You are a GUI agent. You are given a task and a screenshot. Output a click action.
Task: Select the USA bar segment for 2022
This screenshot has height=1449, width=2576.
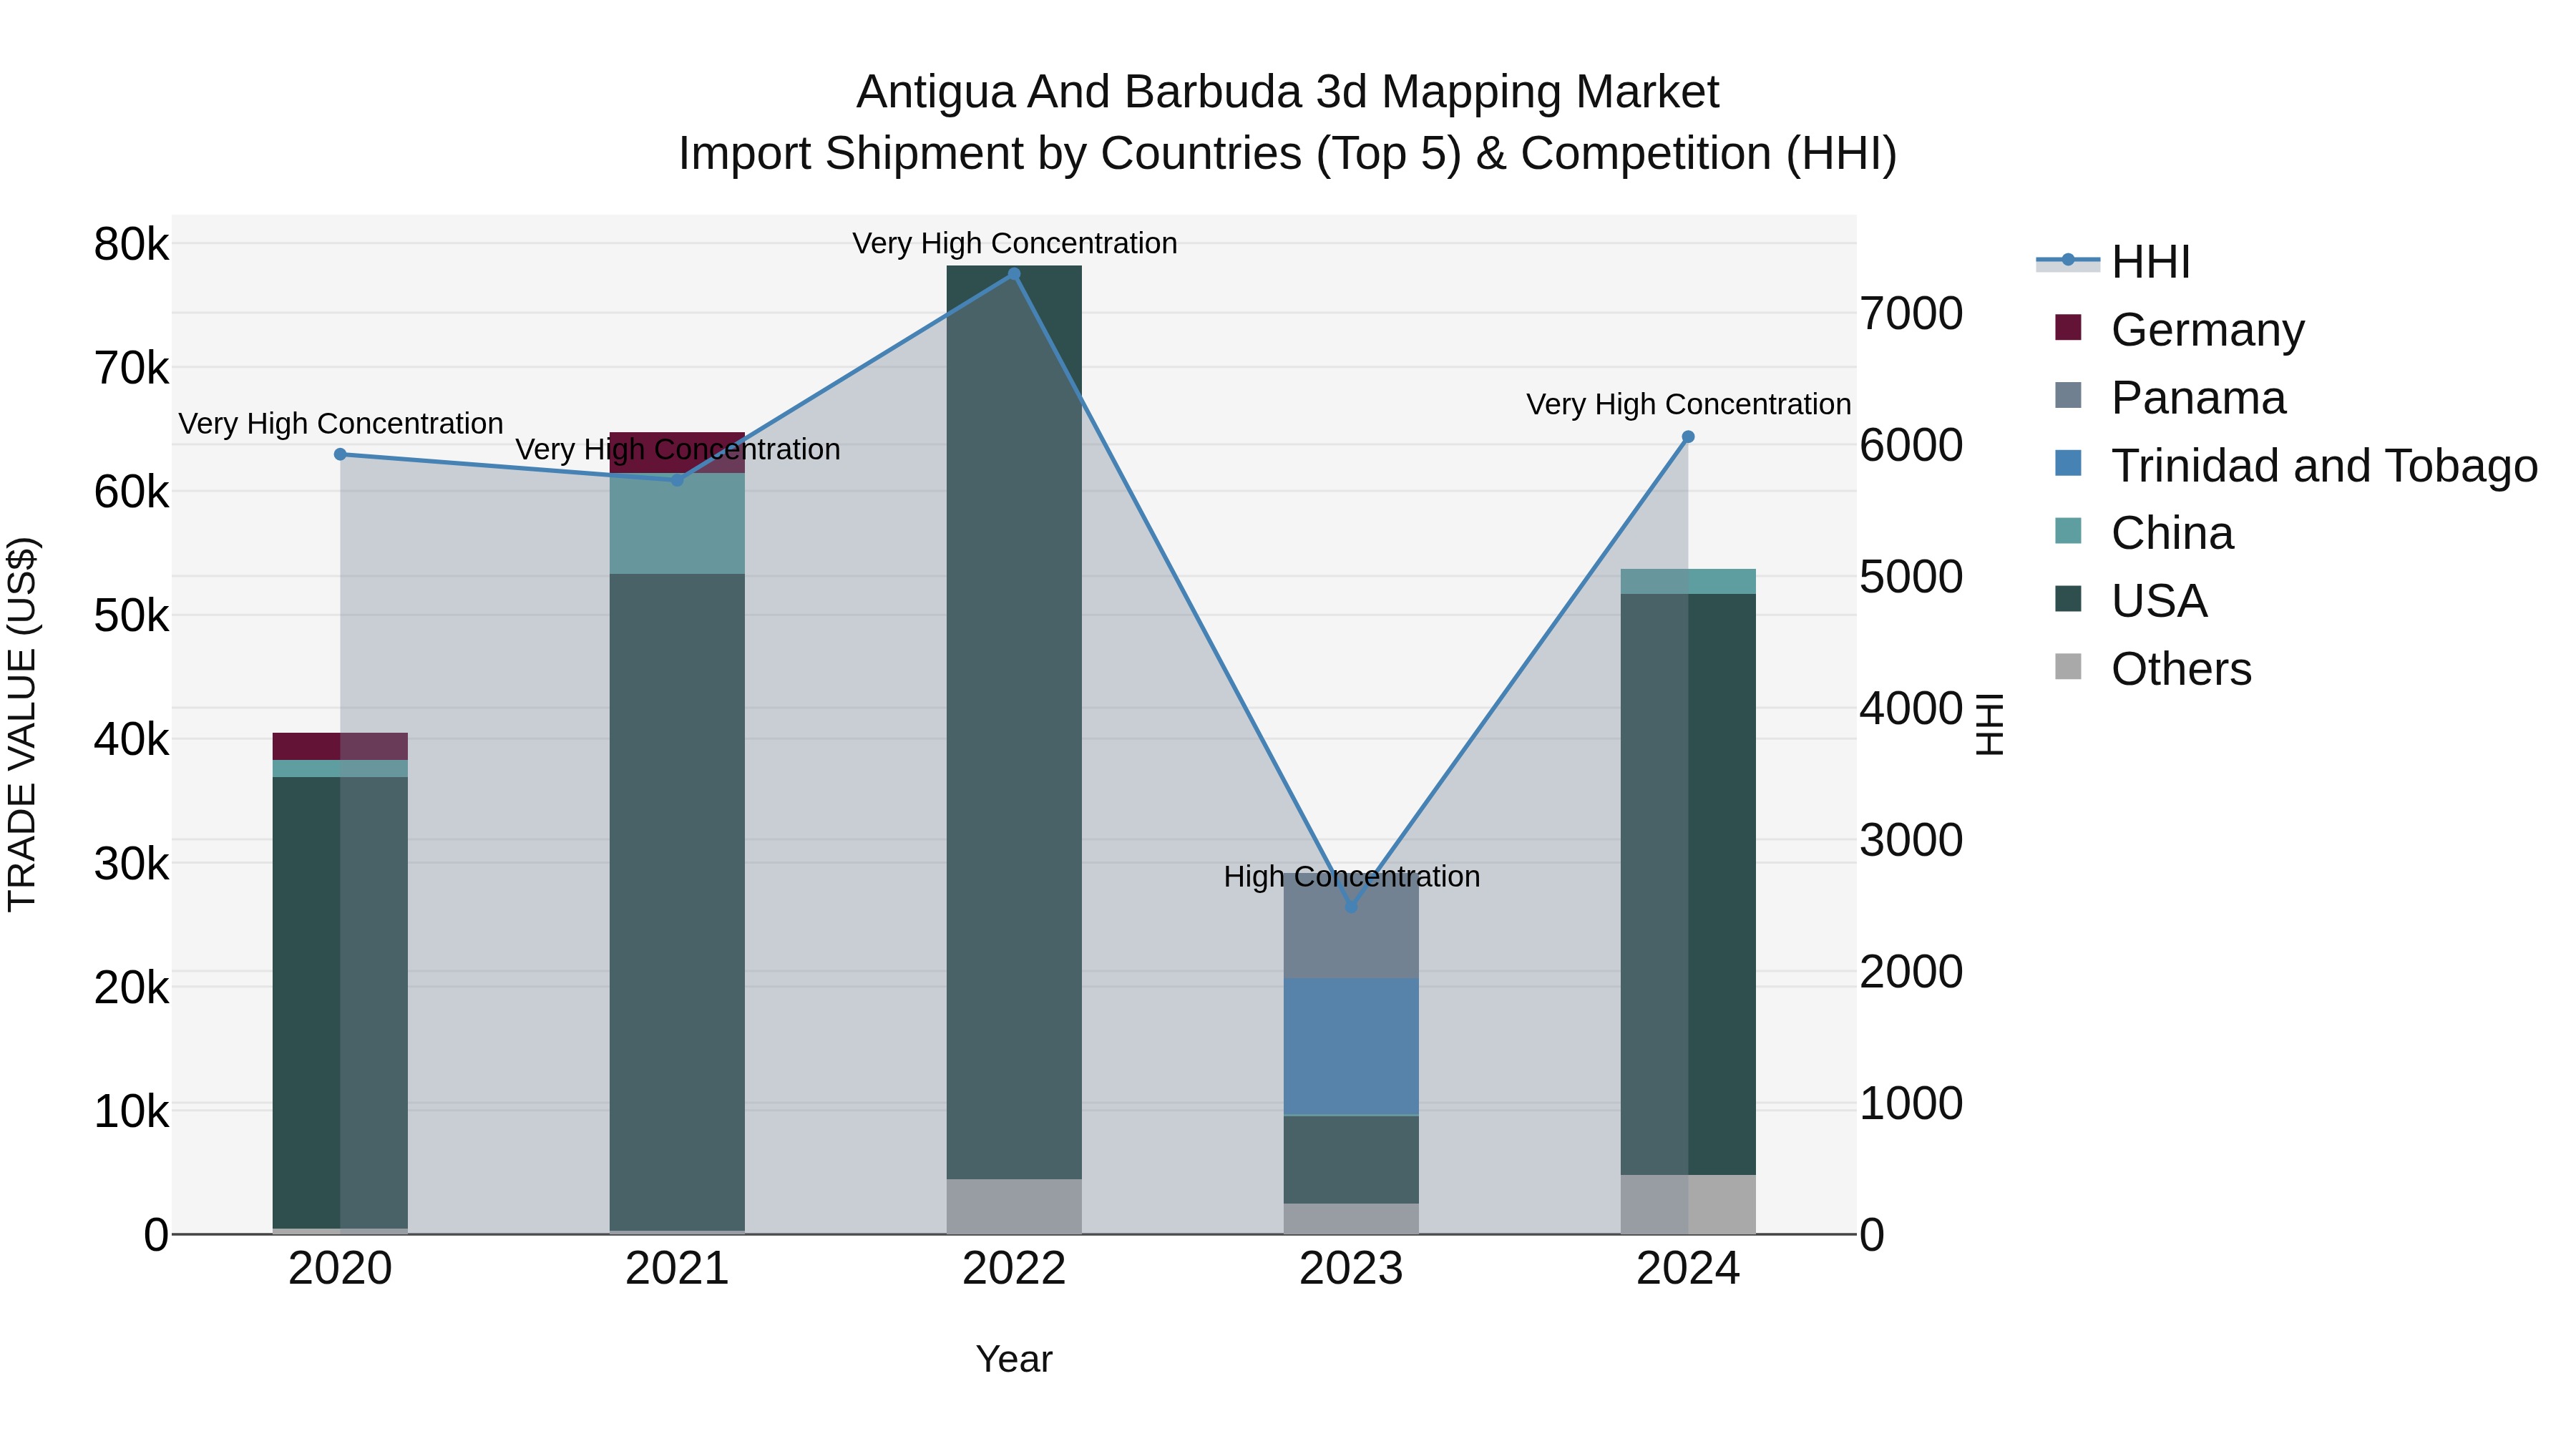point(1014,722)
